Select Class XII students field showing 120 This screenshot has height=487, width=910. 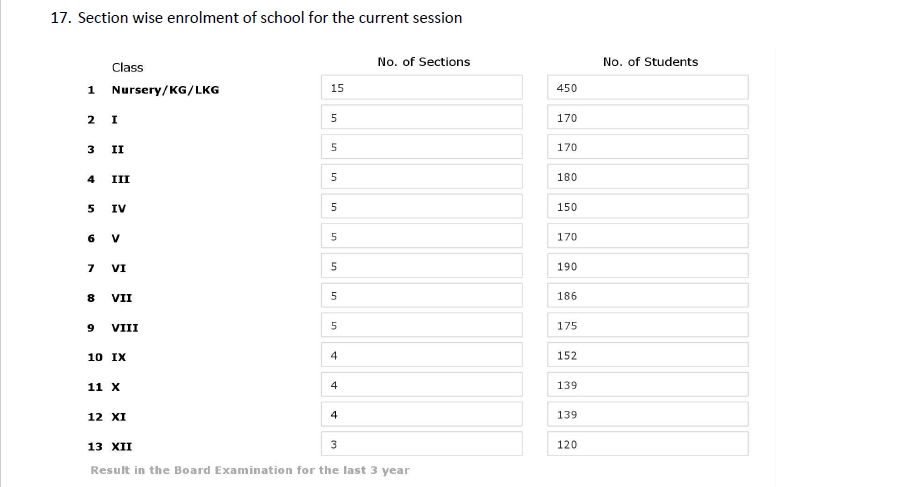[648, 444]
